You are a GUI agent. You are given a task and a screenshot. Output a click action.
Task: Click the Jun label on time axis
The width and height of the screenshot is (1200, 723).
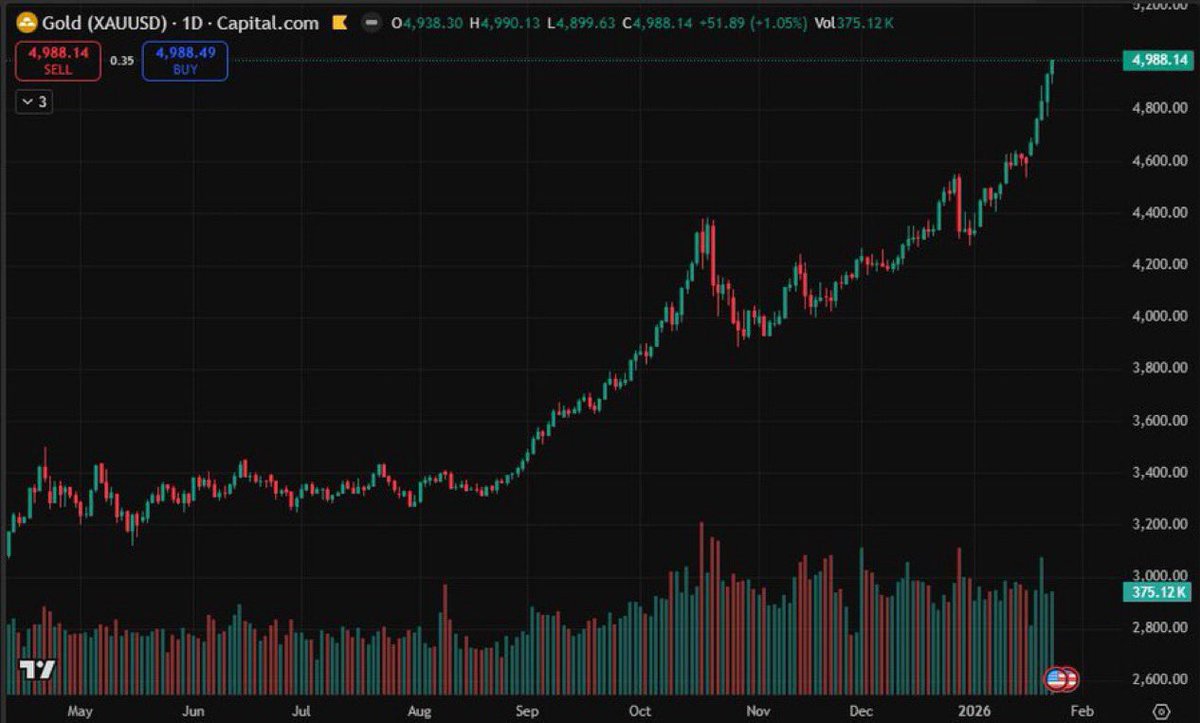tap(193, 712)
